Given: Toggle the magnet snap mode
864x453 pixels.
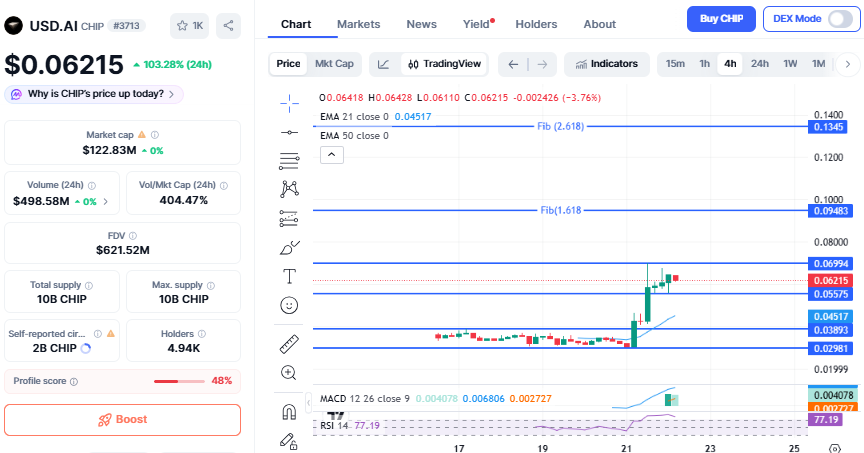Looking at the screenshot, I should [x=289, y=411].
